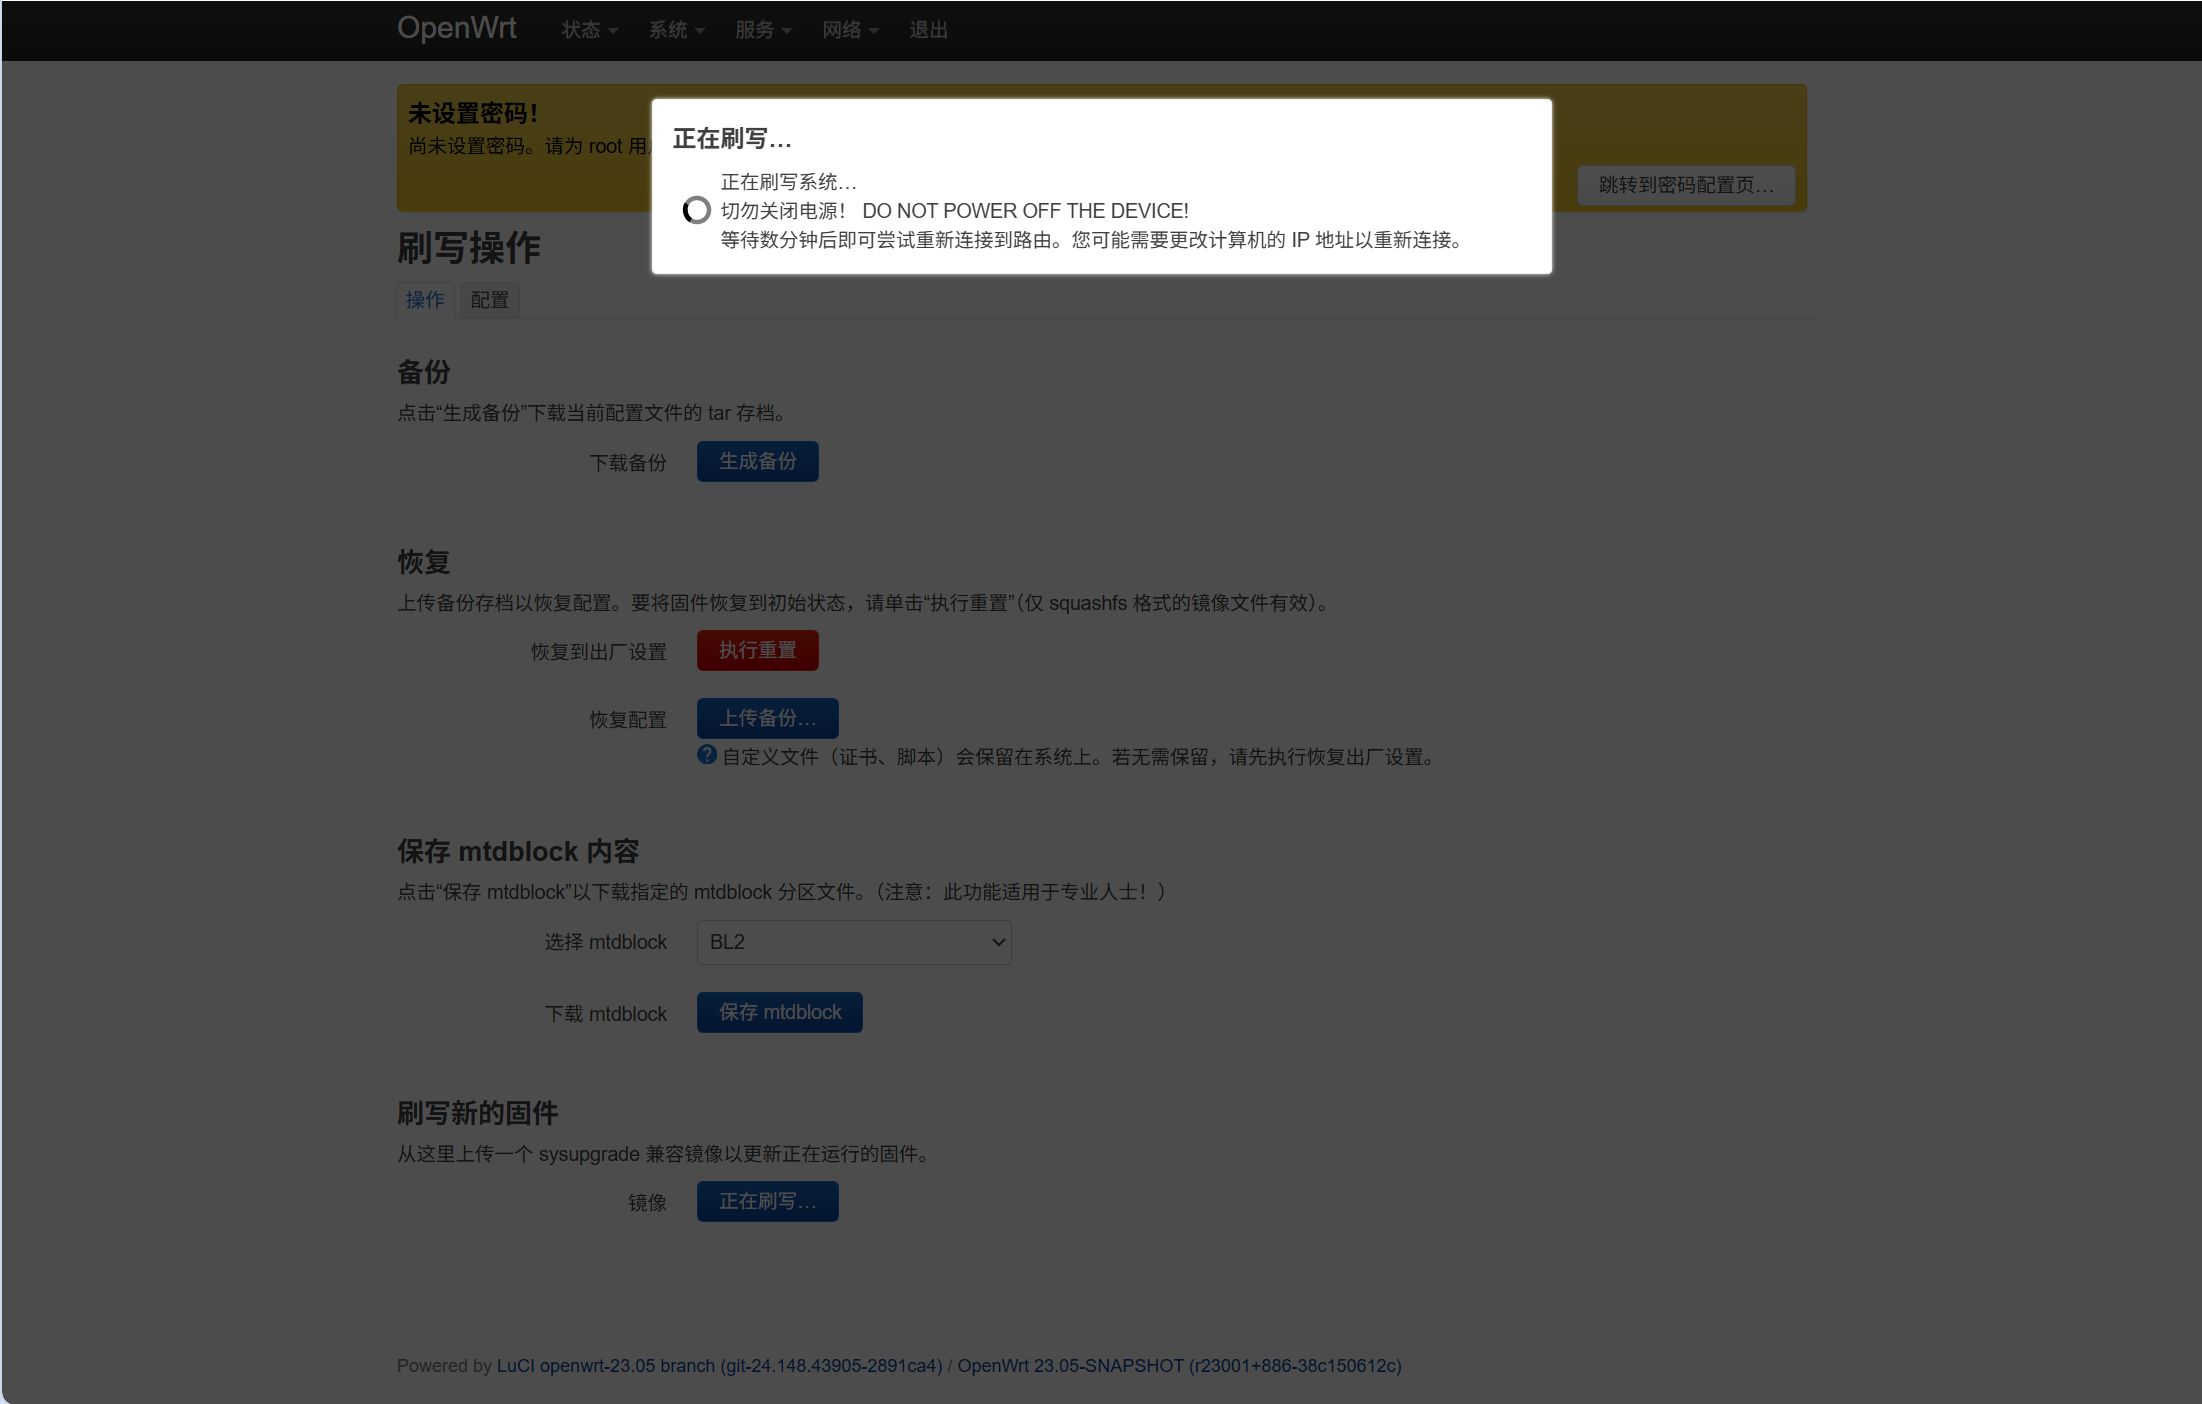Open LuCI openwrt-23.05 branch footer link
2202x1404 pixels.
720,1366
